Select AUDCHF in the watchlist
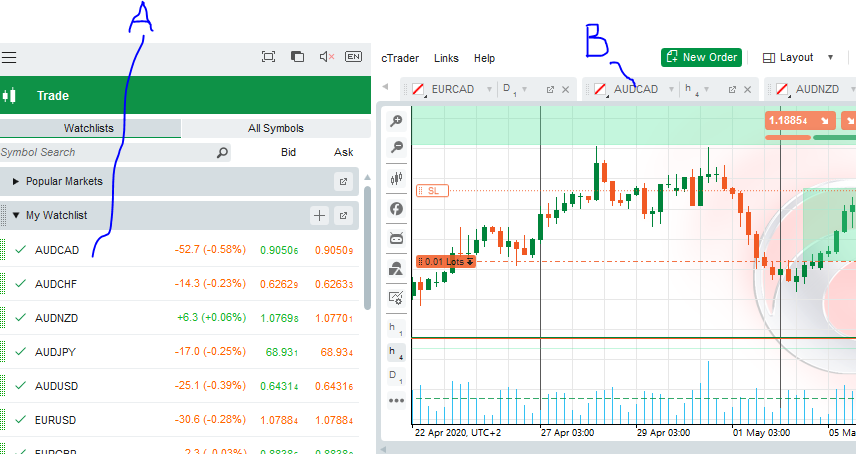 click(x=56, y=283)
